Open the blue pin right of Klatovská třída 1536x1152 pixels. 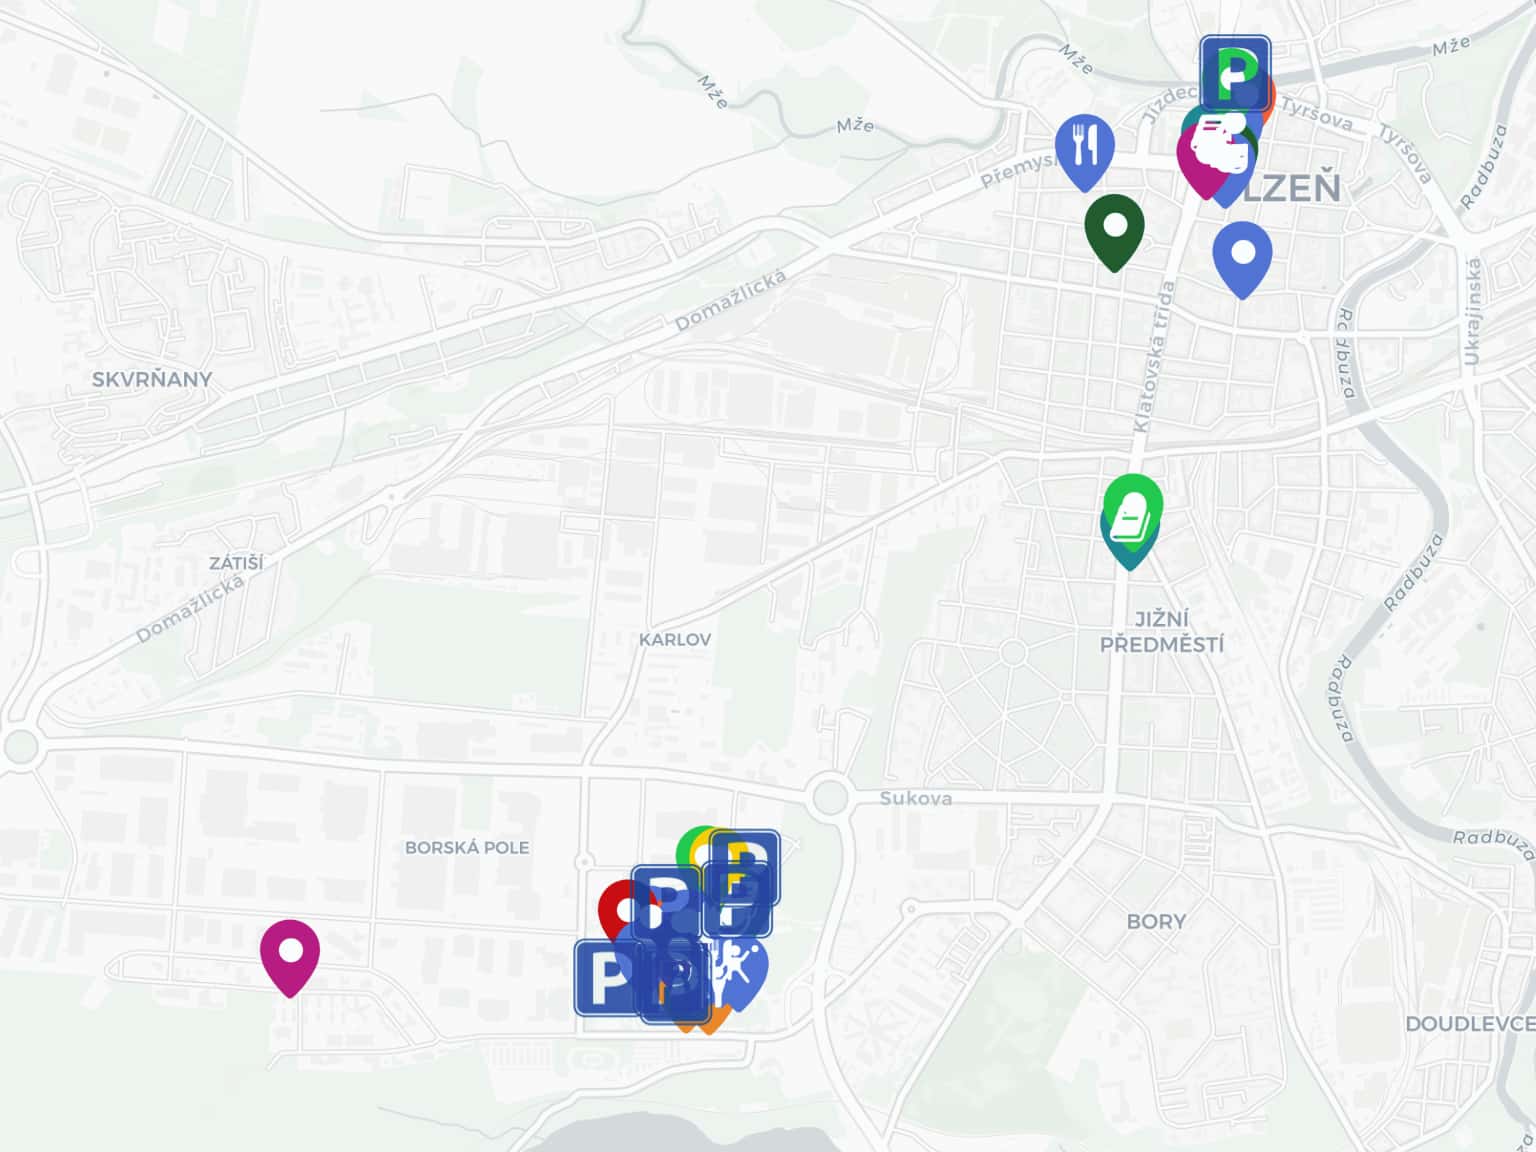point(1242,258)
